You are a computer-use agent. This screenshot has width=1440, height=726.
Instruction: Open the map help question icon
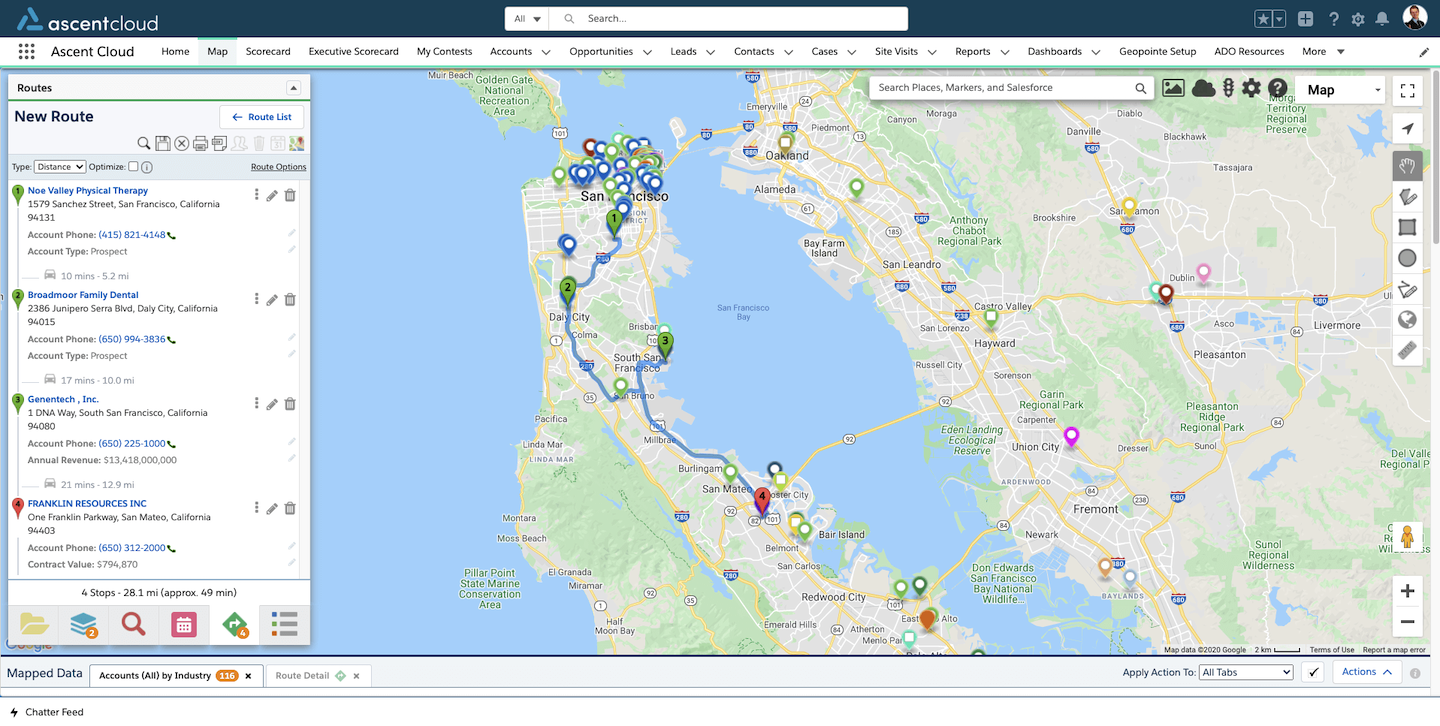pyautogui.click(x=1278, y=88)
